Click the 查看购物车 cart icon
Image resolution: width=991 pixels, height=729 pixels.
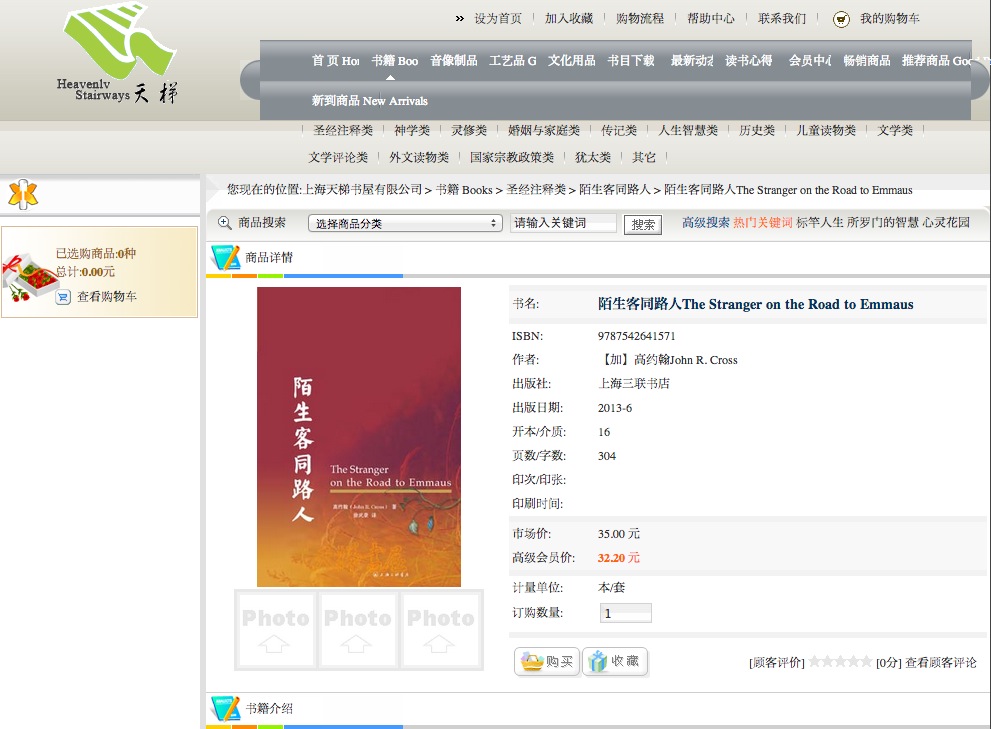pos(63,297)
